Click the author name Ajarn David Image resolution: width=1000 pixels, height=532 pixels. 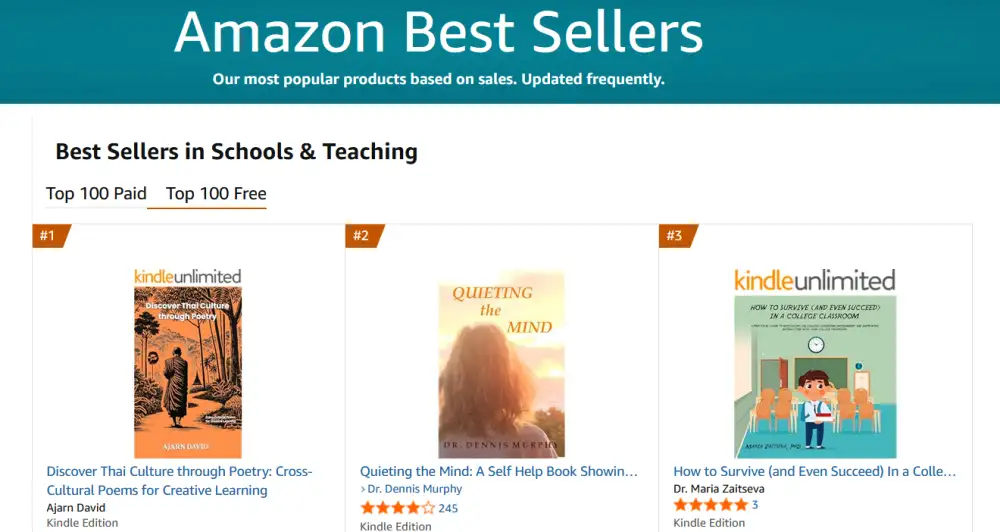tap(75, 507)
